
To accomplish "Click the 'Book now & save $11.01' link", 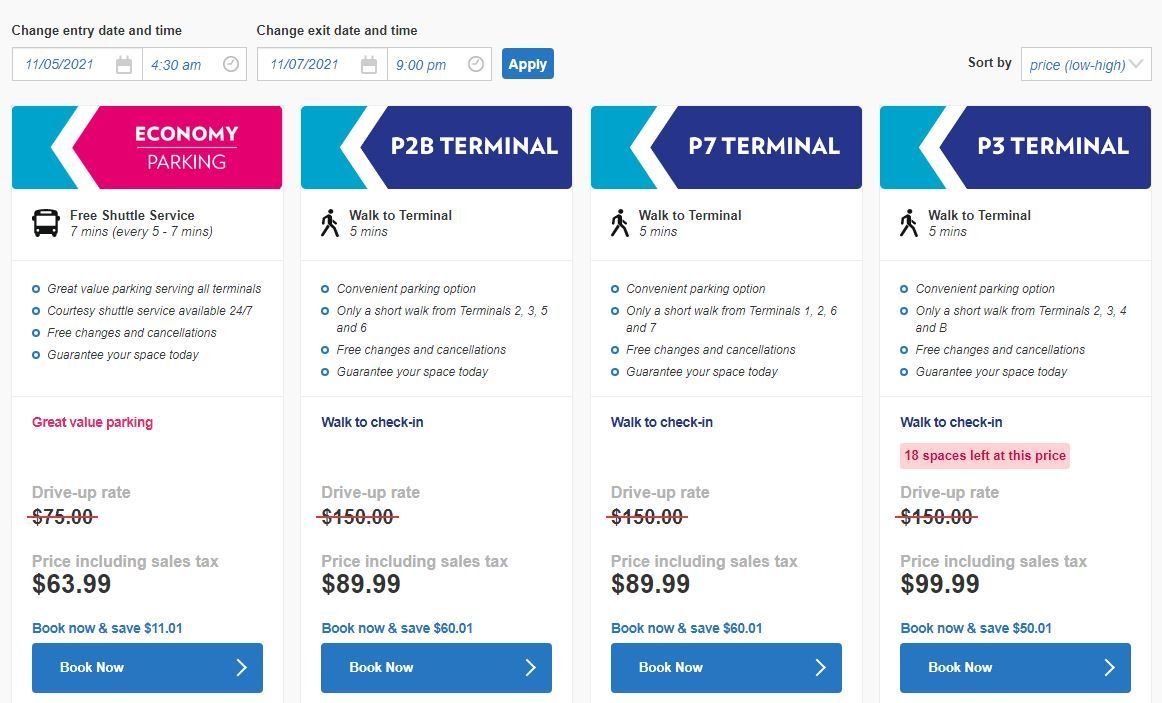I will (x=106, y=628).
